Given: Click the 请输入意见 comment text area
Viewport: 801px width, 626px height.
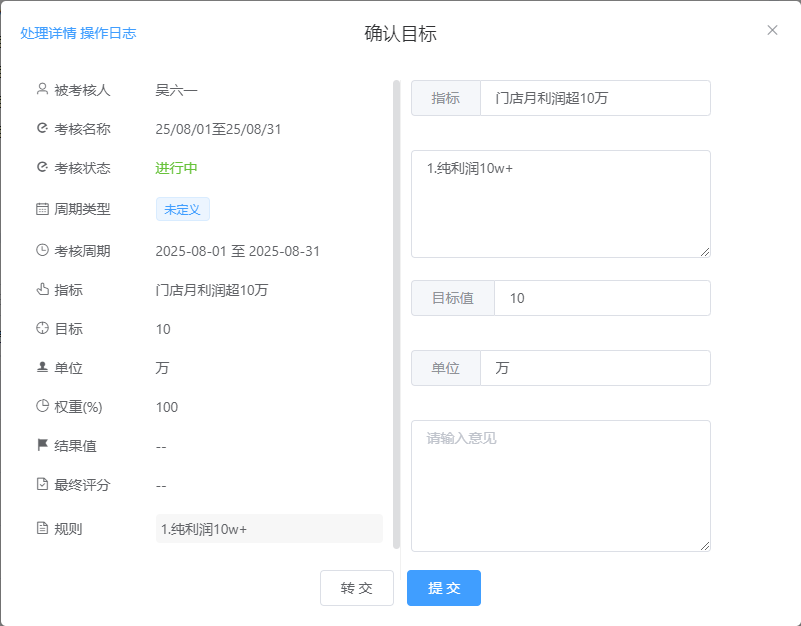Looking at the screenshot, I should pyautogui.click(x=560, y=485).
